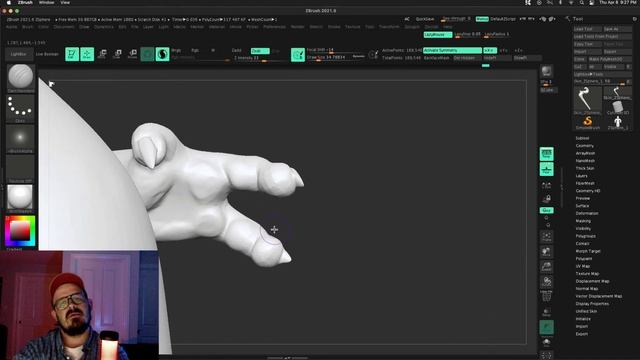The height and width of the screenshot is (360, 640).
Task: Click the LightBox button
Action: pos(18,54)
